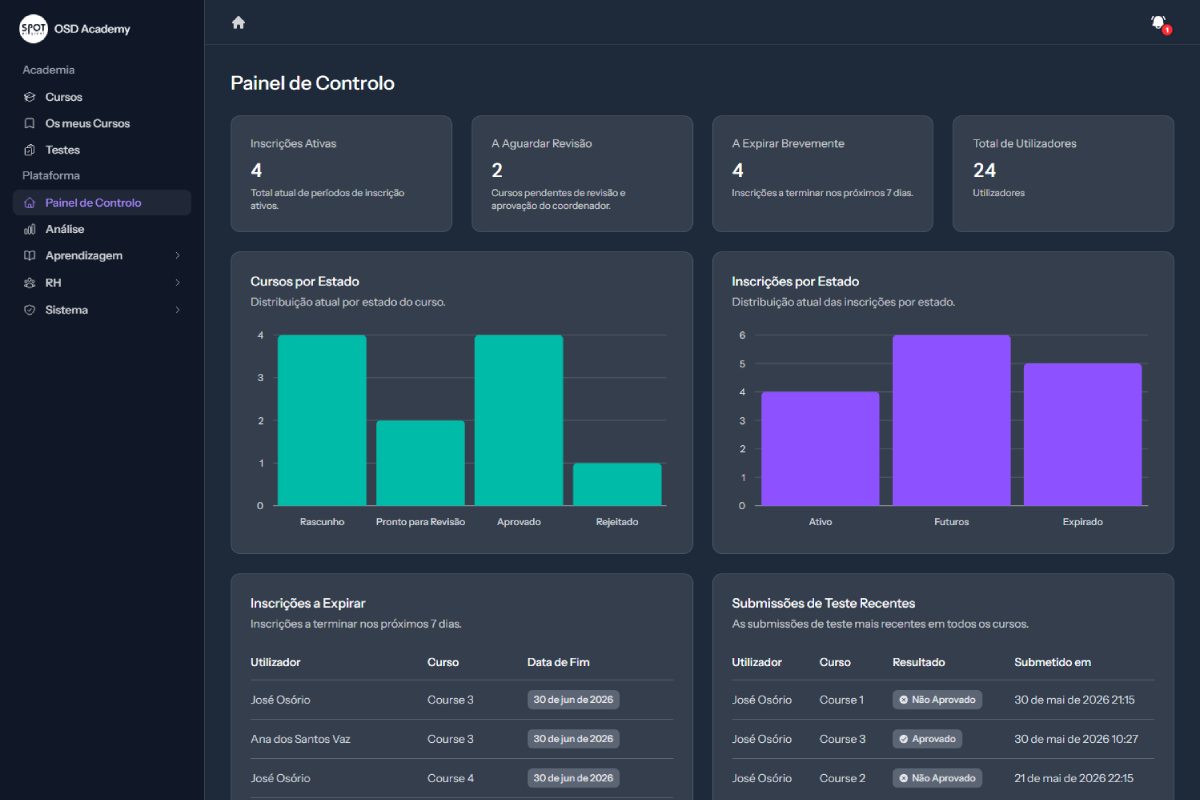Click the teal Rascunho bar in chart
Viewport: 1200px width, 800px height.
pyautogui.click(x=322, y=420)
